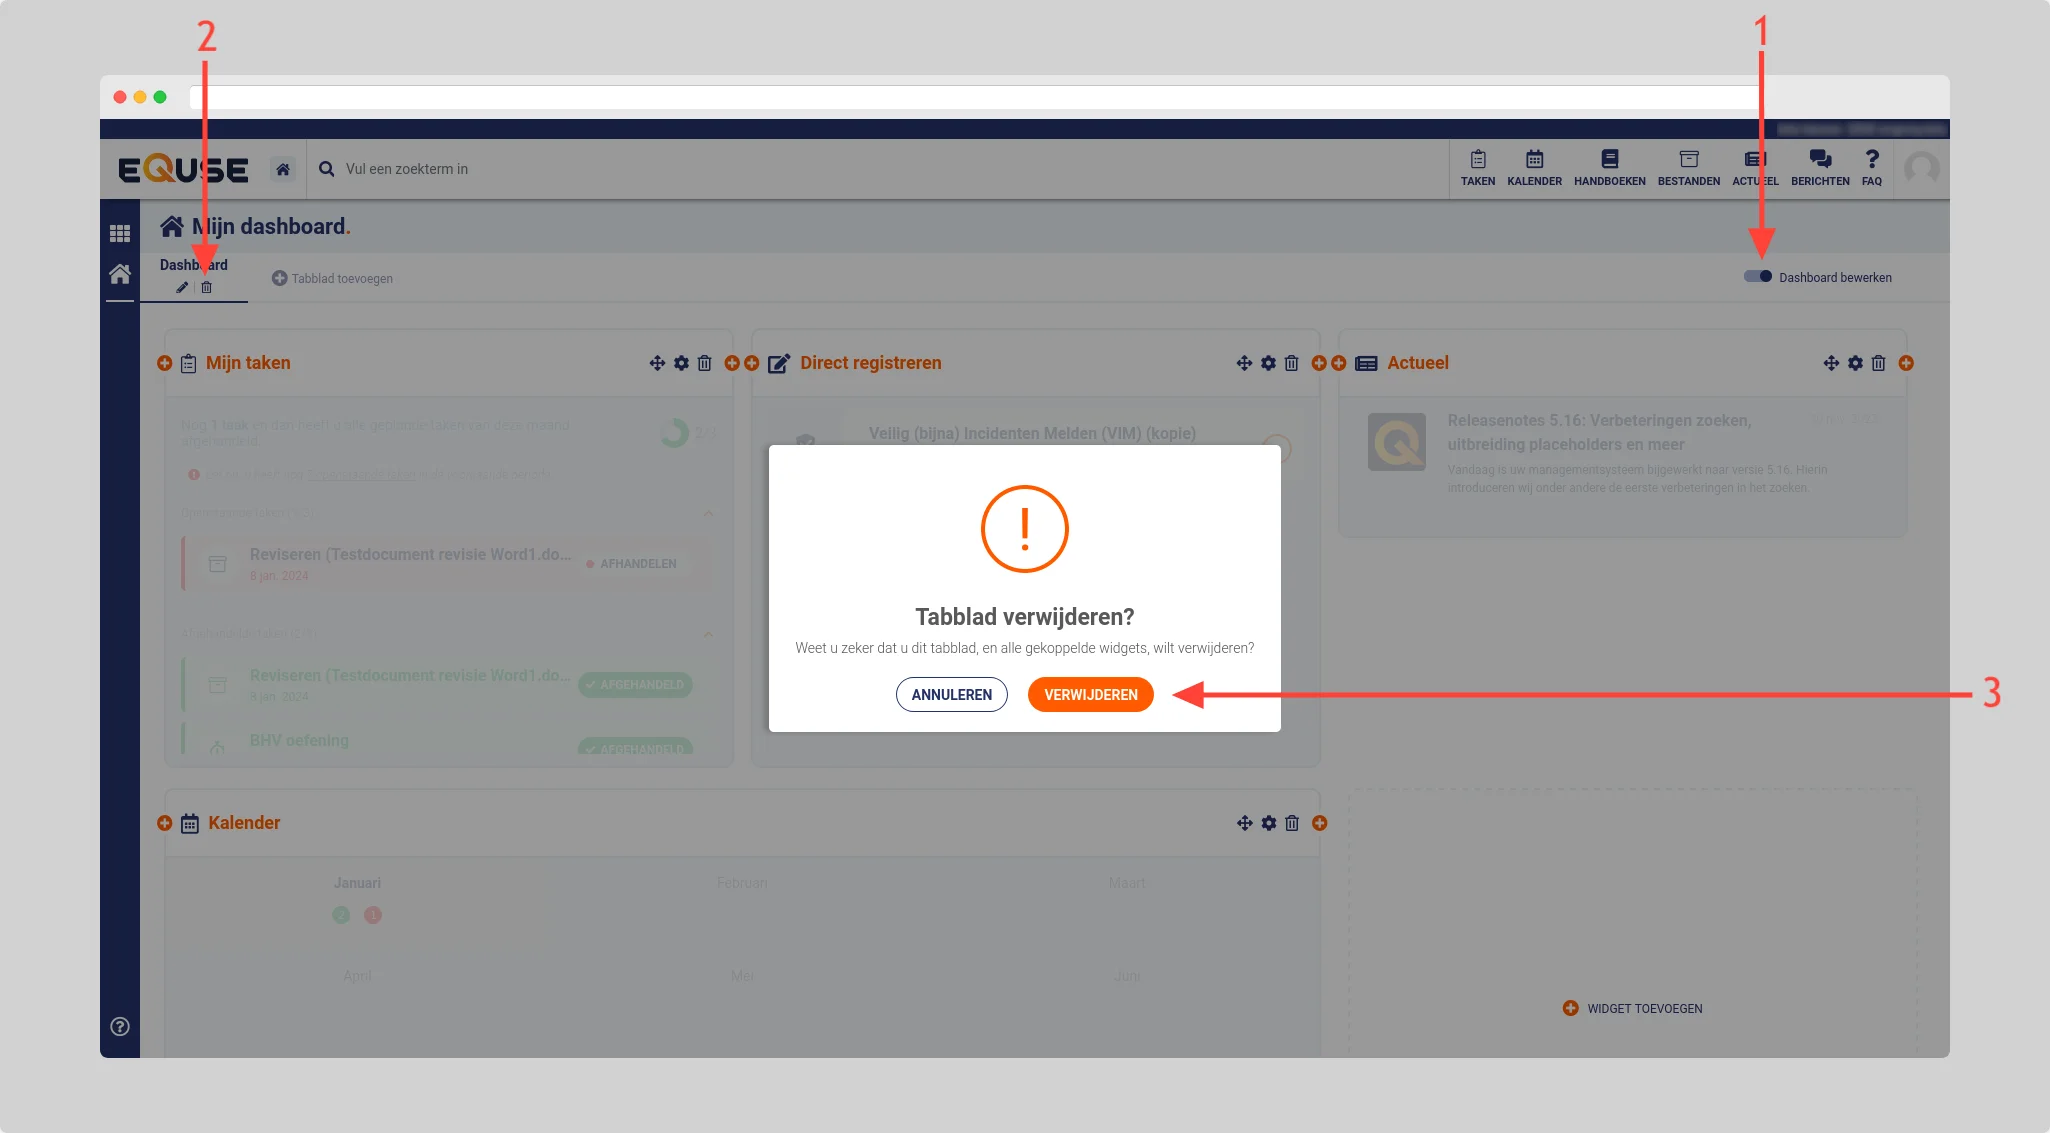Delete the Actueel widget with trash icon
2050x1133 pixels.
click(x=1878, y=363)
